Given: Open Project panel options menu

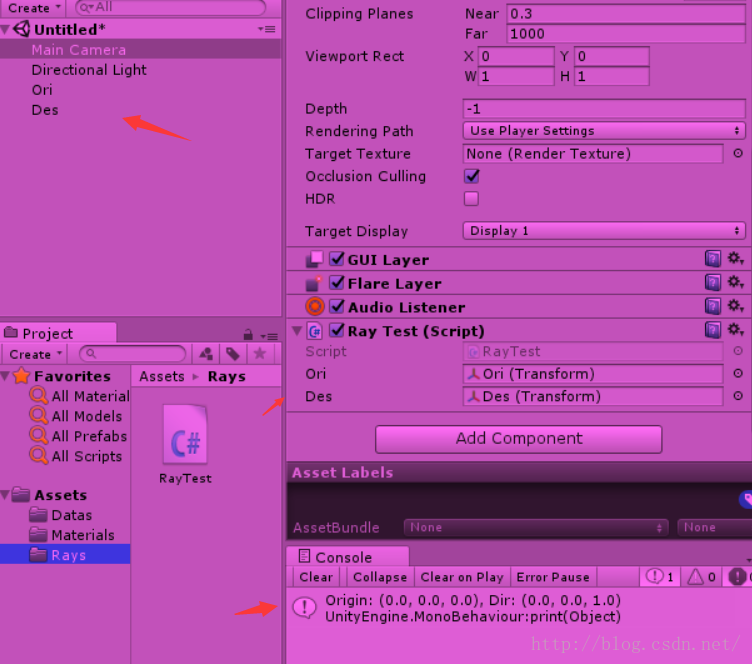Looking at the screenshot, I should (269, 336).
